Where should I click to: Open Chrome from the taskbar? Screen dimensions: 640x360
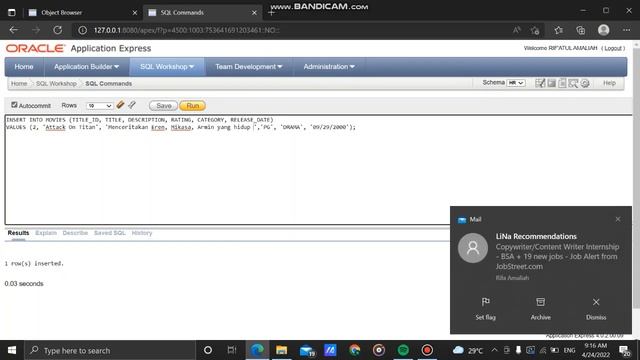click(x=354, y=350)
